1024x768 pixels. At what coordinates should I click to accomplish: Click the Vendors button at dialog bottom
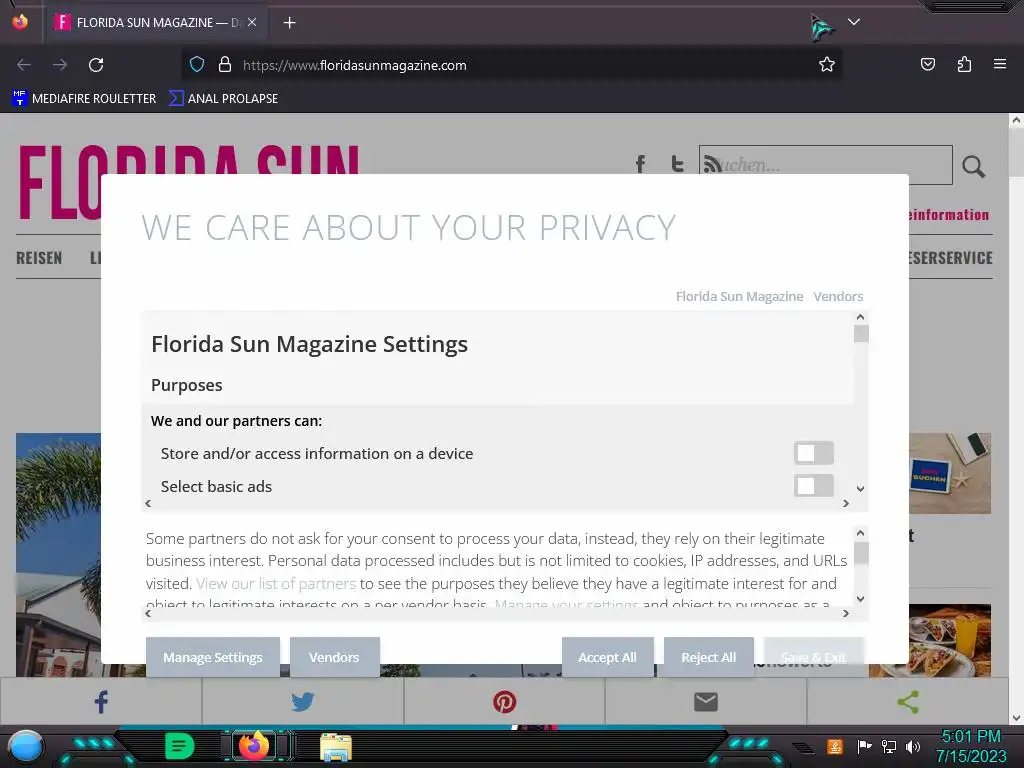334,657
